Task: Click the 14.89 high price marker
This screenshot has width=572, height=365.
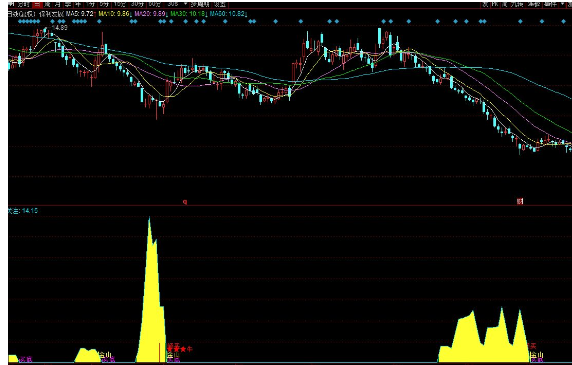Action: point(60,28)
